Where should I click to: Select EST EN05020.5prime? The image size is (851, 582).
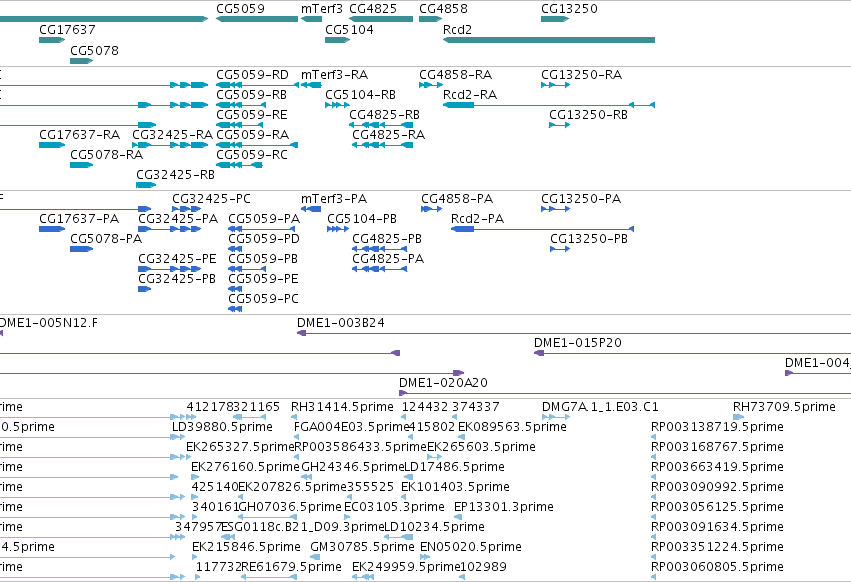click(425, 558)
